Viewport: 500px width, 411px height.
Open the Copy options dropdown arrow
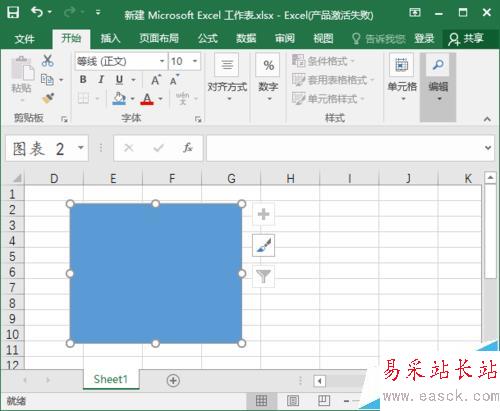[x=61, y=80]
